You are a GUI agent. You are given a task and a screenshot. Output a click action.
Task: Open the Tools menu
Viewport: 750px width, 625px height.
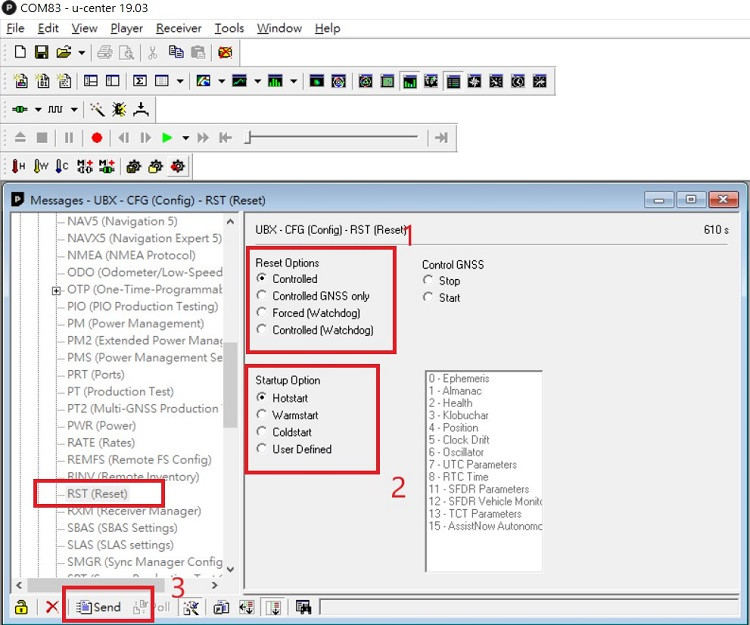tap(229, 28)
